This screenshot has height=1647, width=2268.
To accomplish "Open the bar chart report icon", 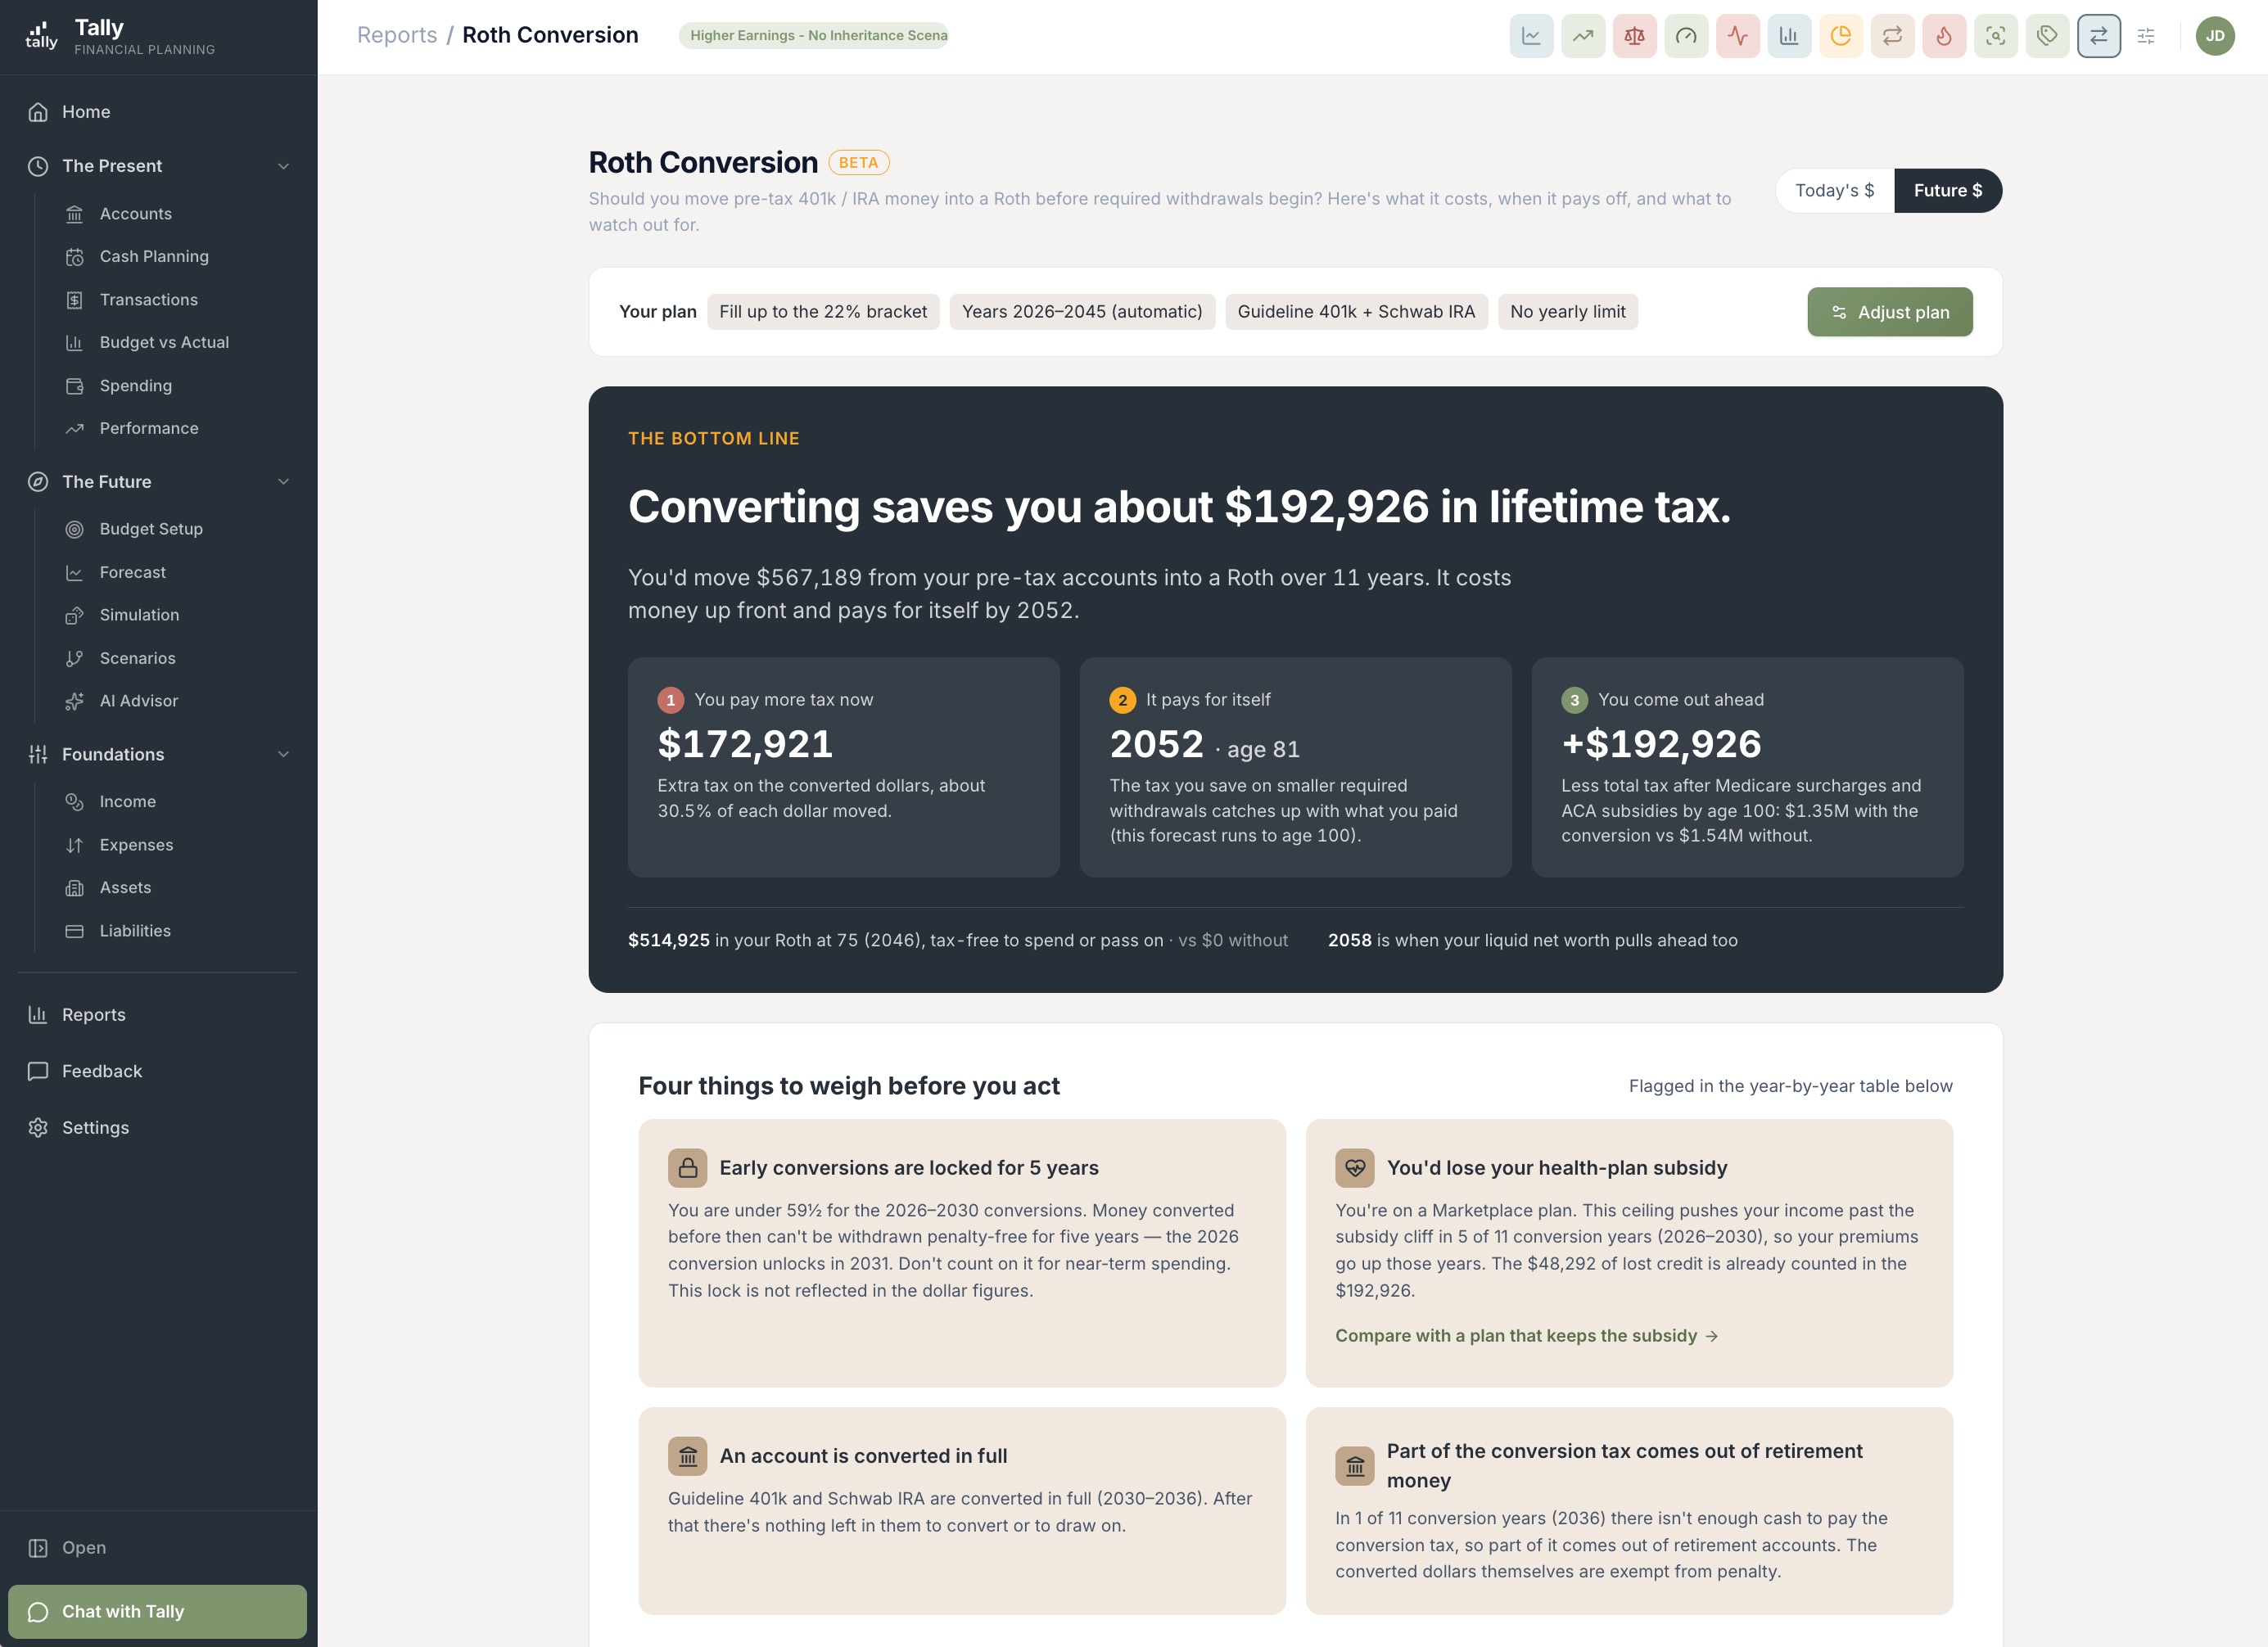I will click(1789, 36).
